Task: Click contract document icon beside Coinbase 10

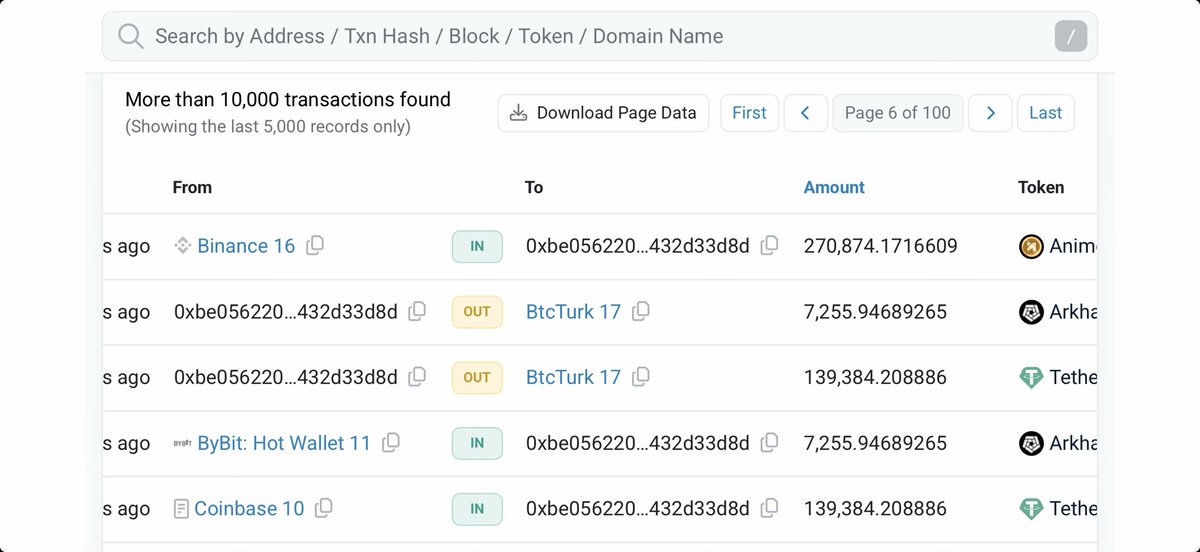Action: point(181,509)
